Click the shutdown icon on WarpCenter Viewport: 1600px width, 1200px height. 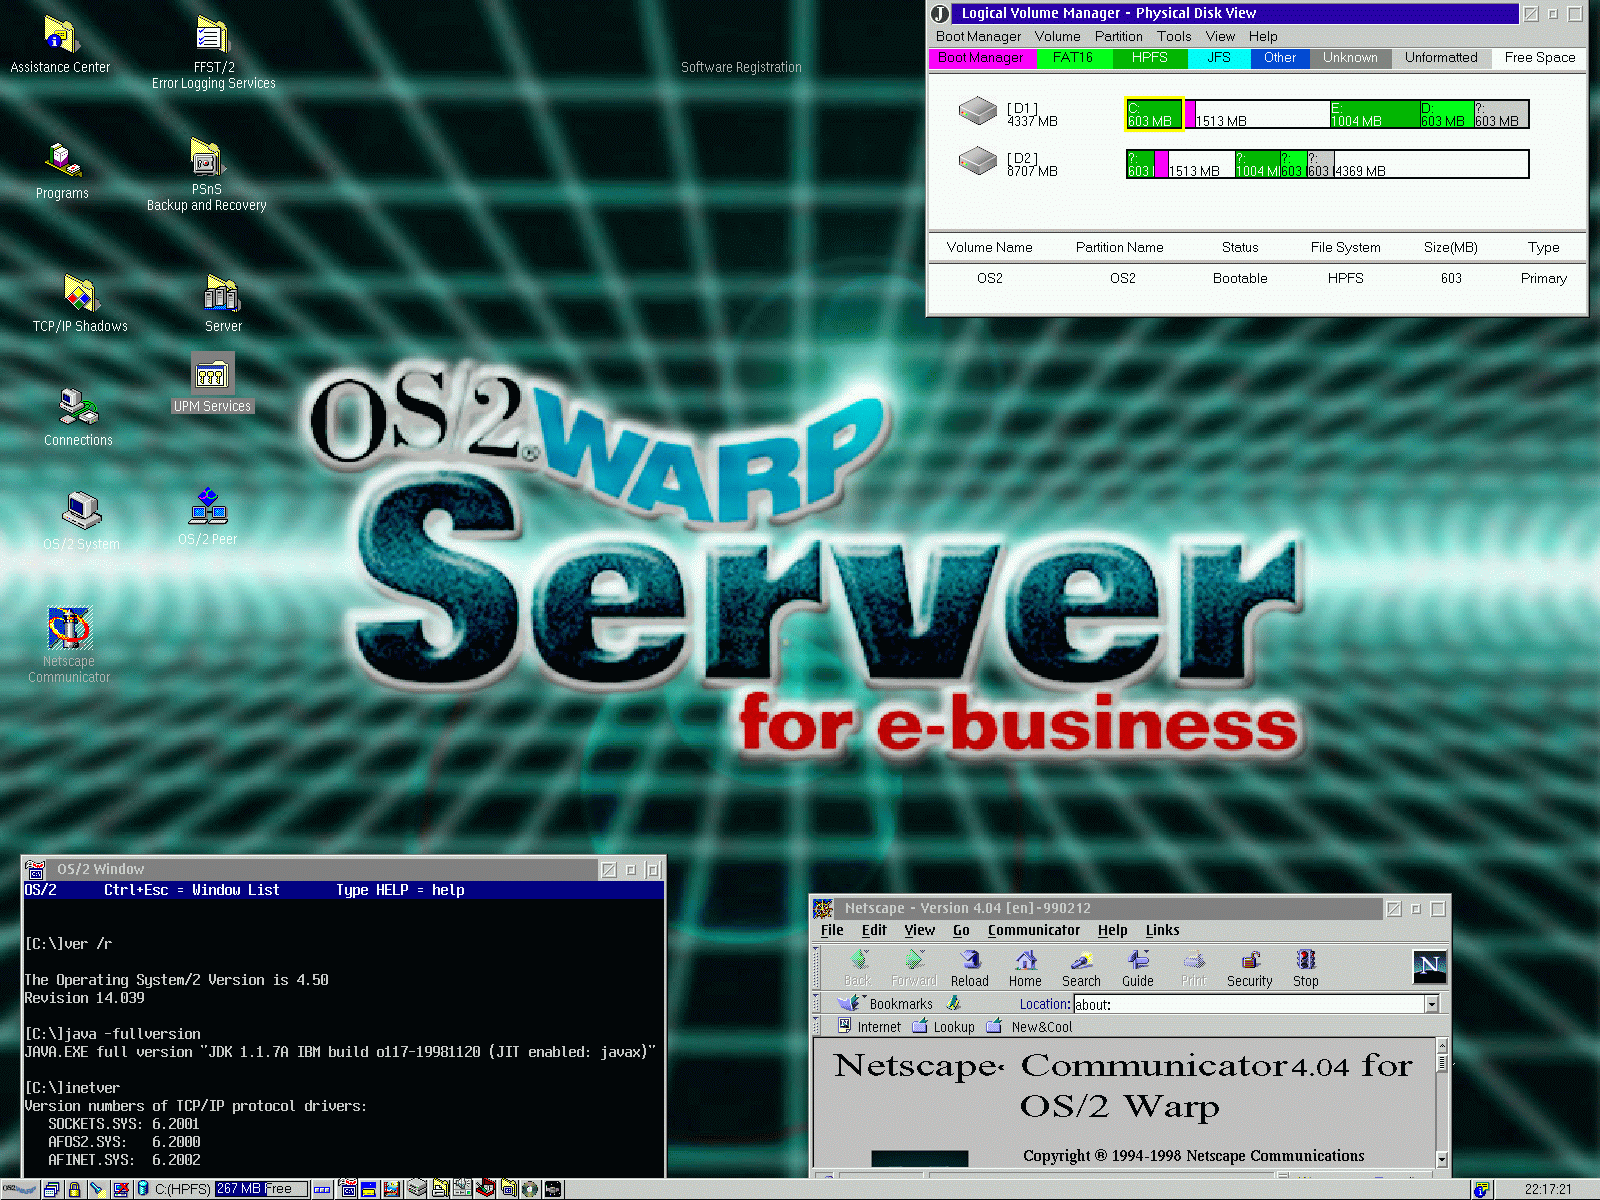point(121,1189)
